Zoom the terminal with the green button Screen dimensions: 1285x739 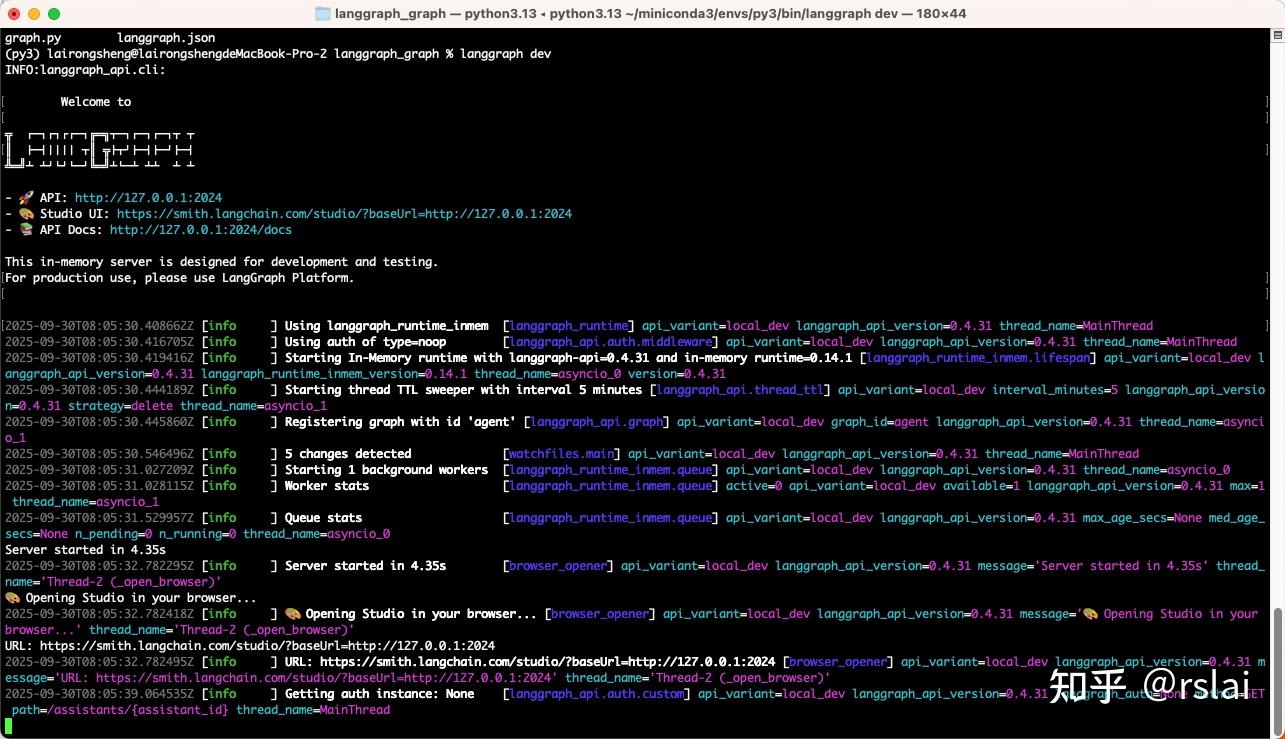[54, 14]
